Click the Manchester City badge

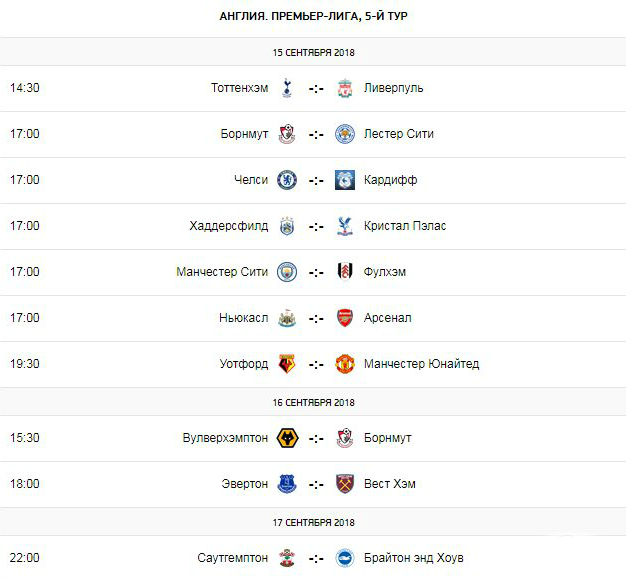pyautogui.click(x=287, y=272)
